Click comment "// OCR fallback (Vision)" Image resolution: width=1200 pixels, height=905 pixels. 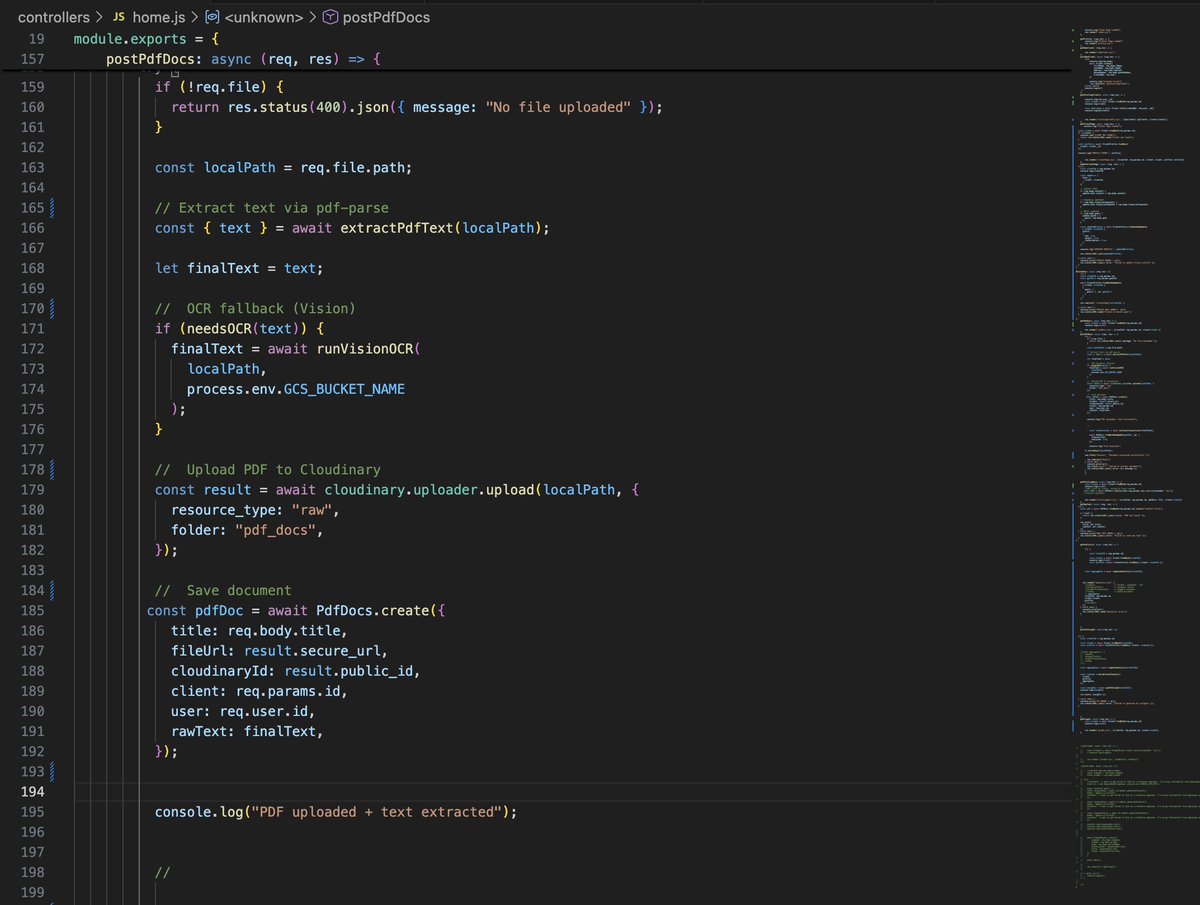click(x=255, y=308)
